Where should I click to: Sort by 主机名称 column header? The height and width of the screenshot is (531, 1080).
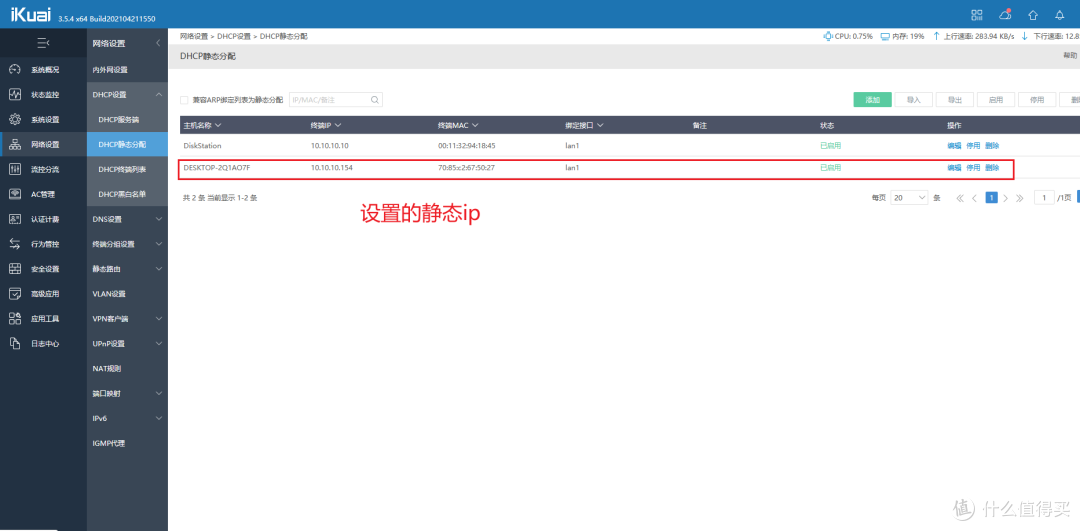coord(202,125)
